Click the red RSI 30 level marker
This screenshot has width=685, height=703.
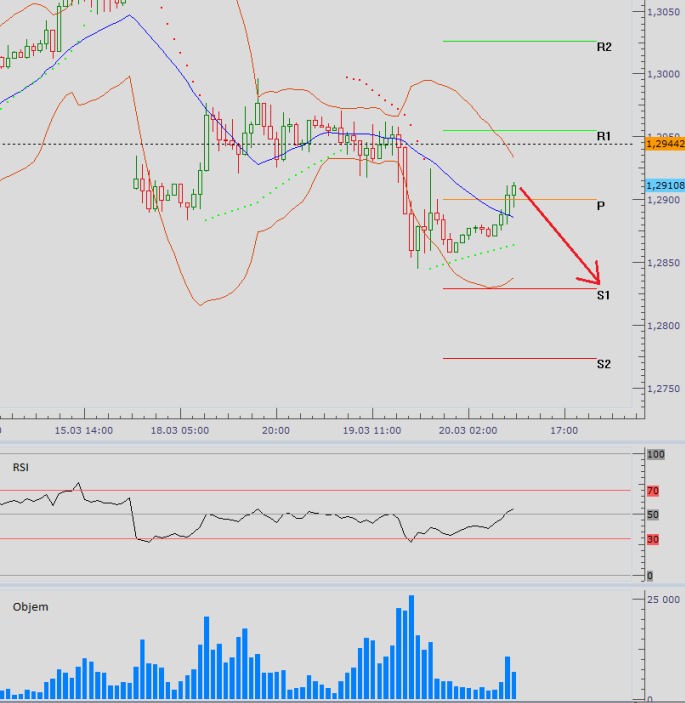tap(653, 539)
